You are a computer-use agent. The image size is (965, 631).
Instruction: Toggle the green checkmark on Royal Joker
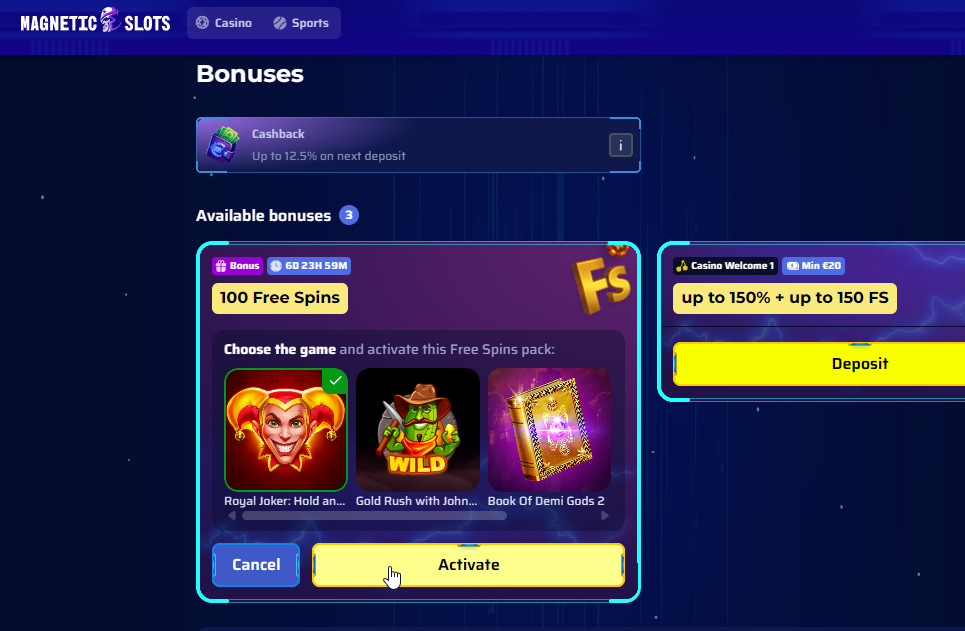point(335,380)
